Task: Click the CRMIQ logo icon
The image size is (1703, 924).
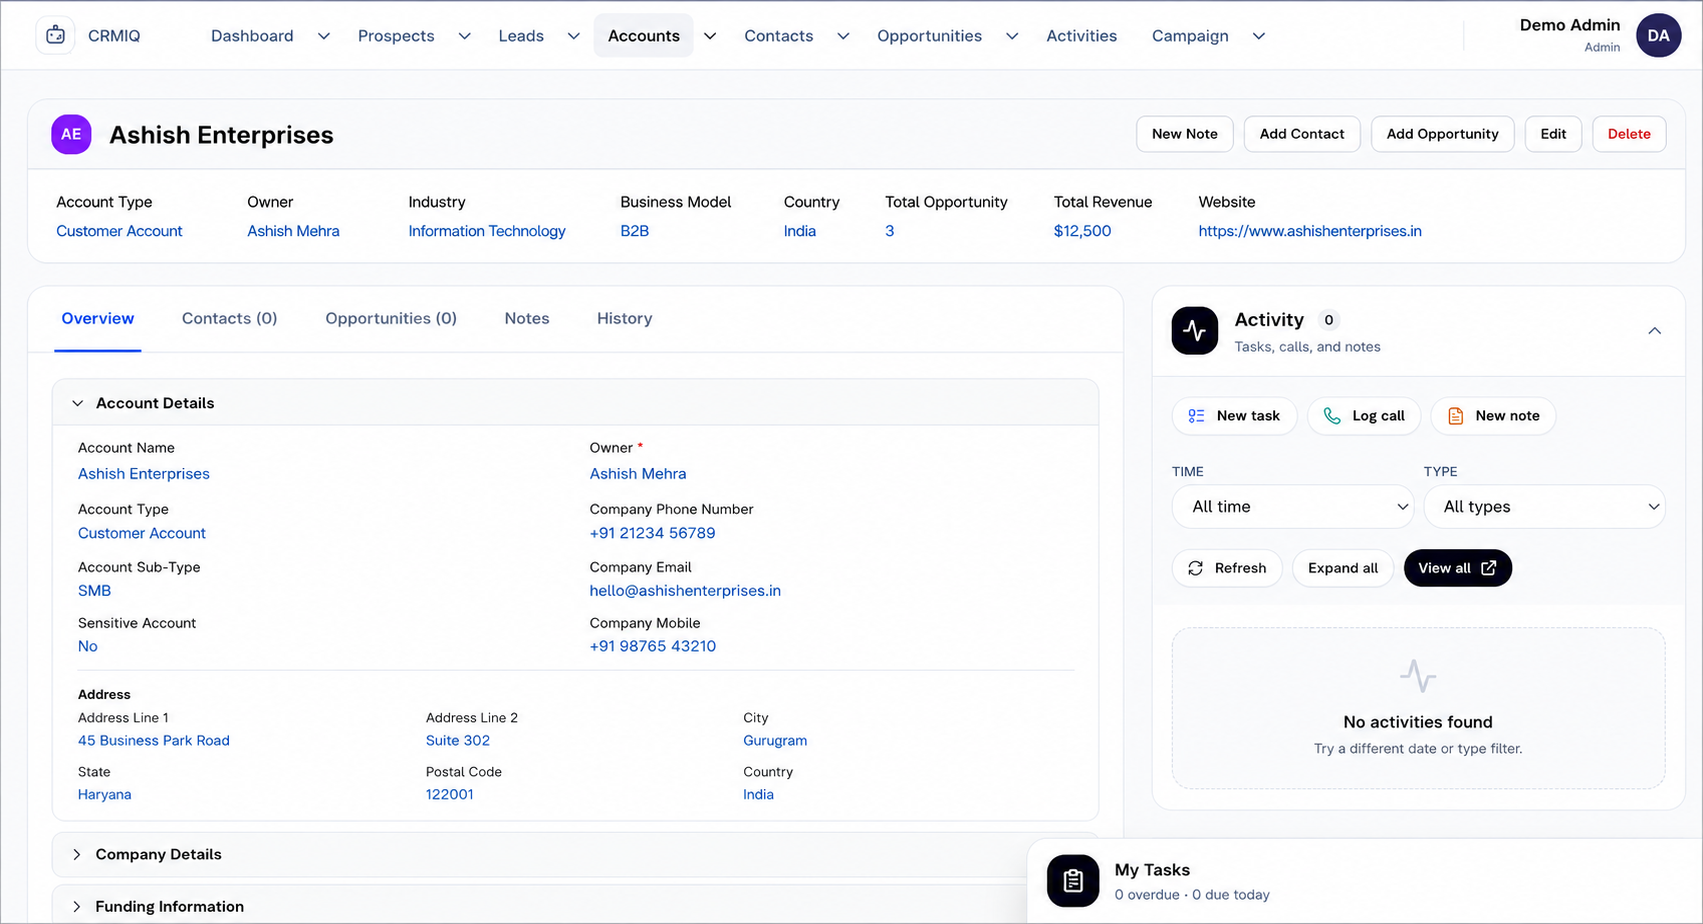Action: coord(55,35)
